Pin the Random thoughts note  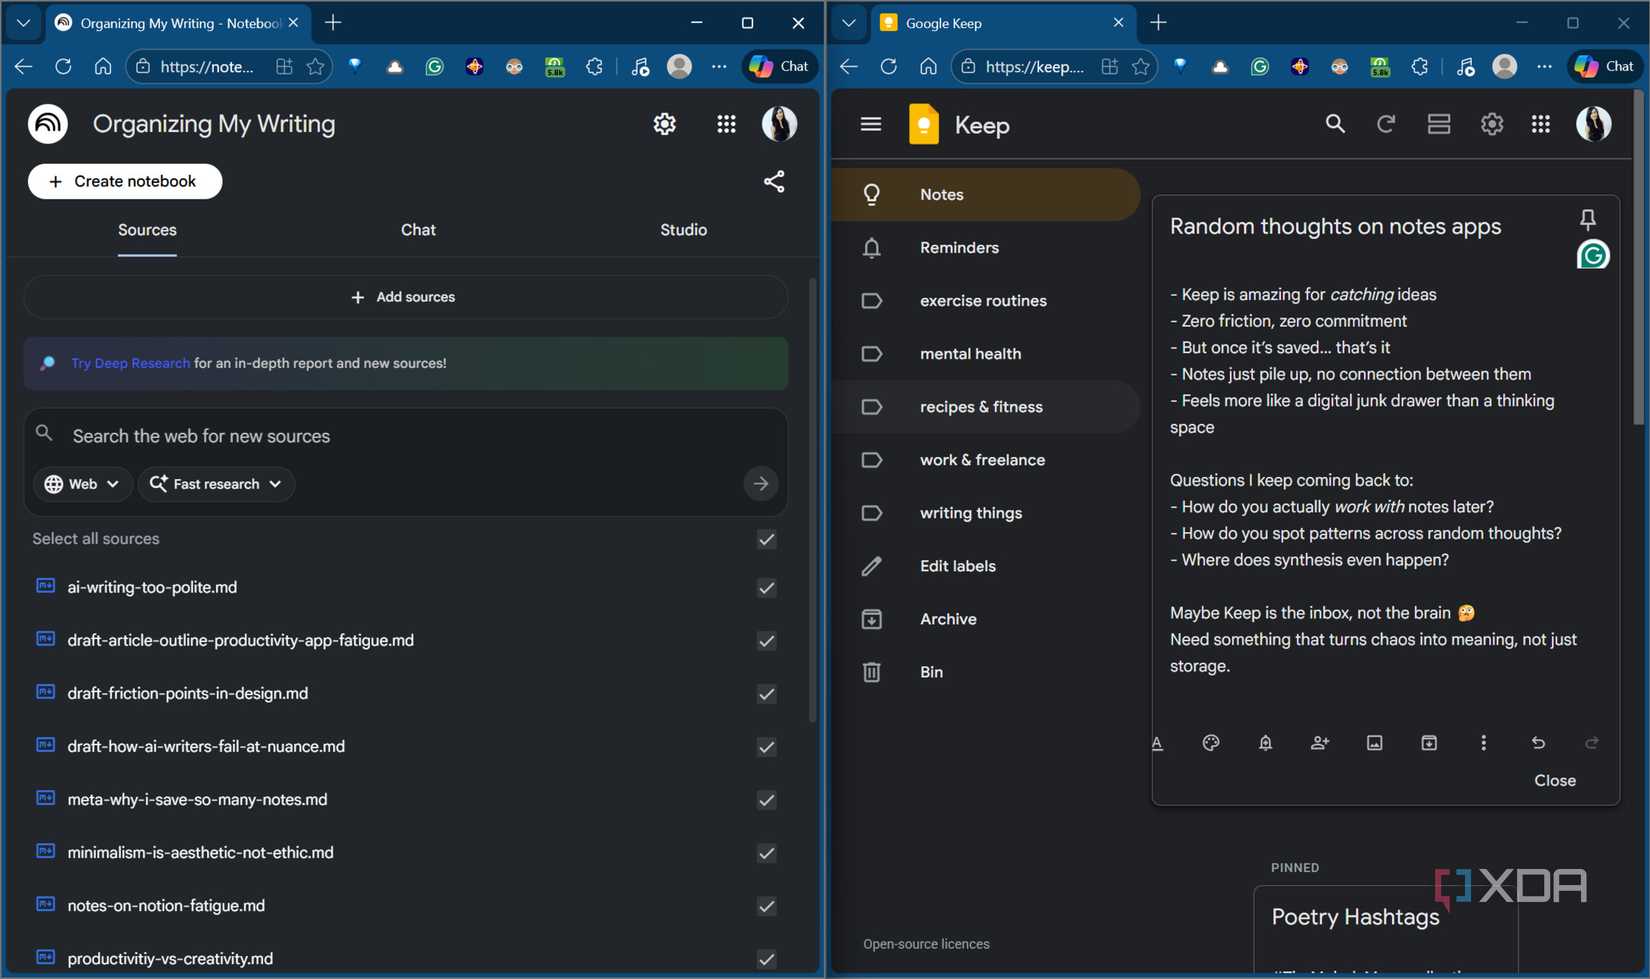(1588, 219)
